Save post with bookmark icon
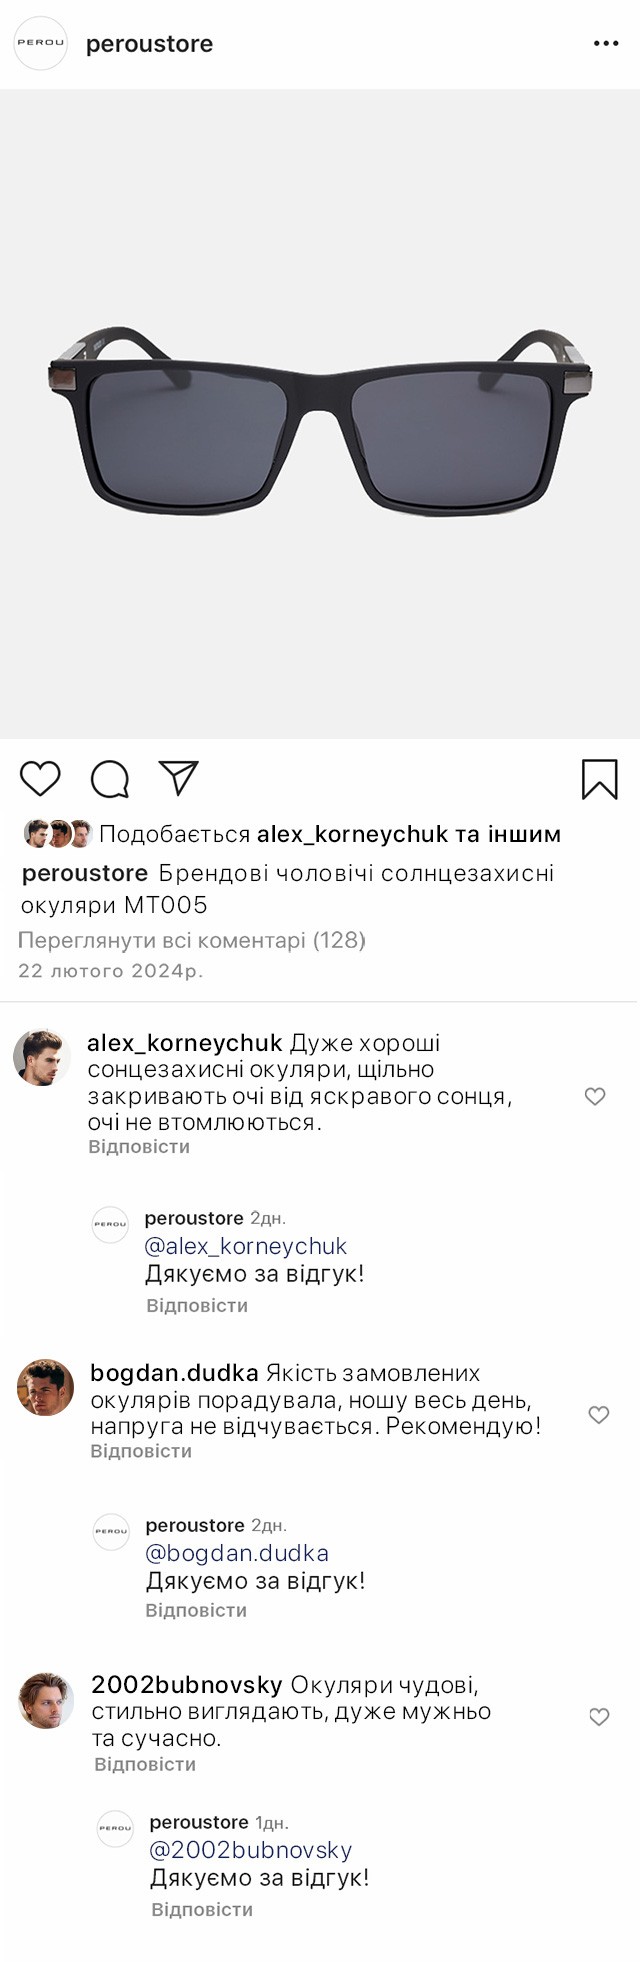 point(599,779)
